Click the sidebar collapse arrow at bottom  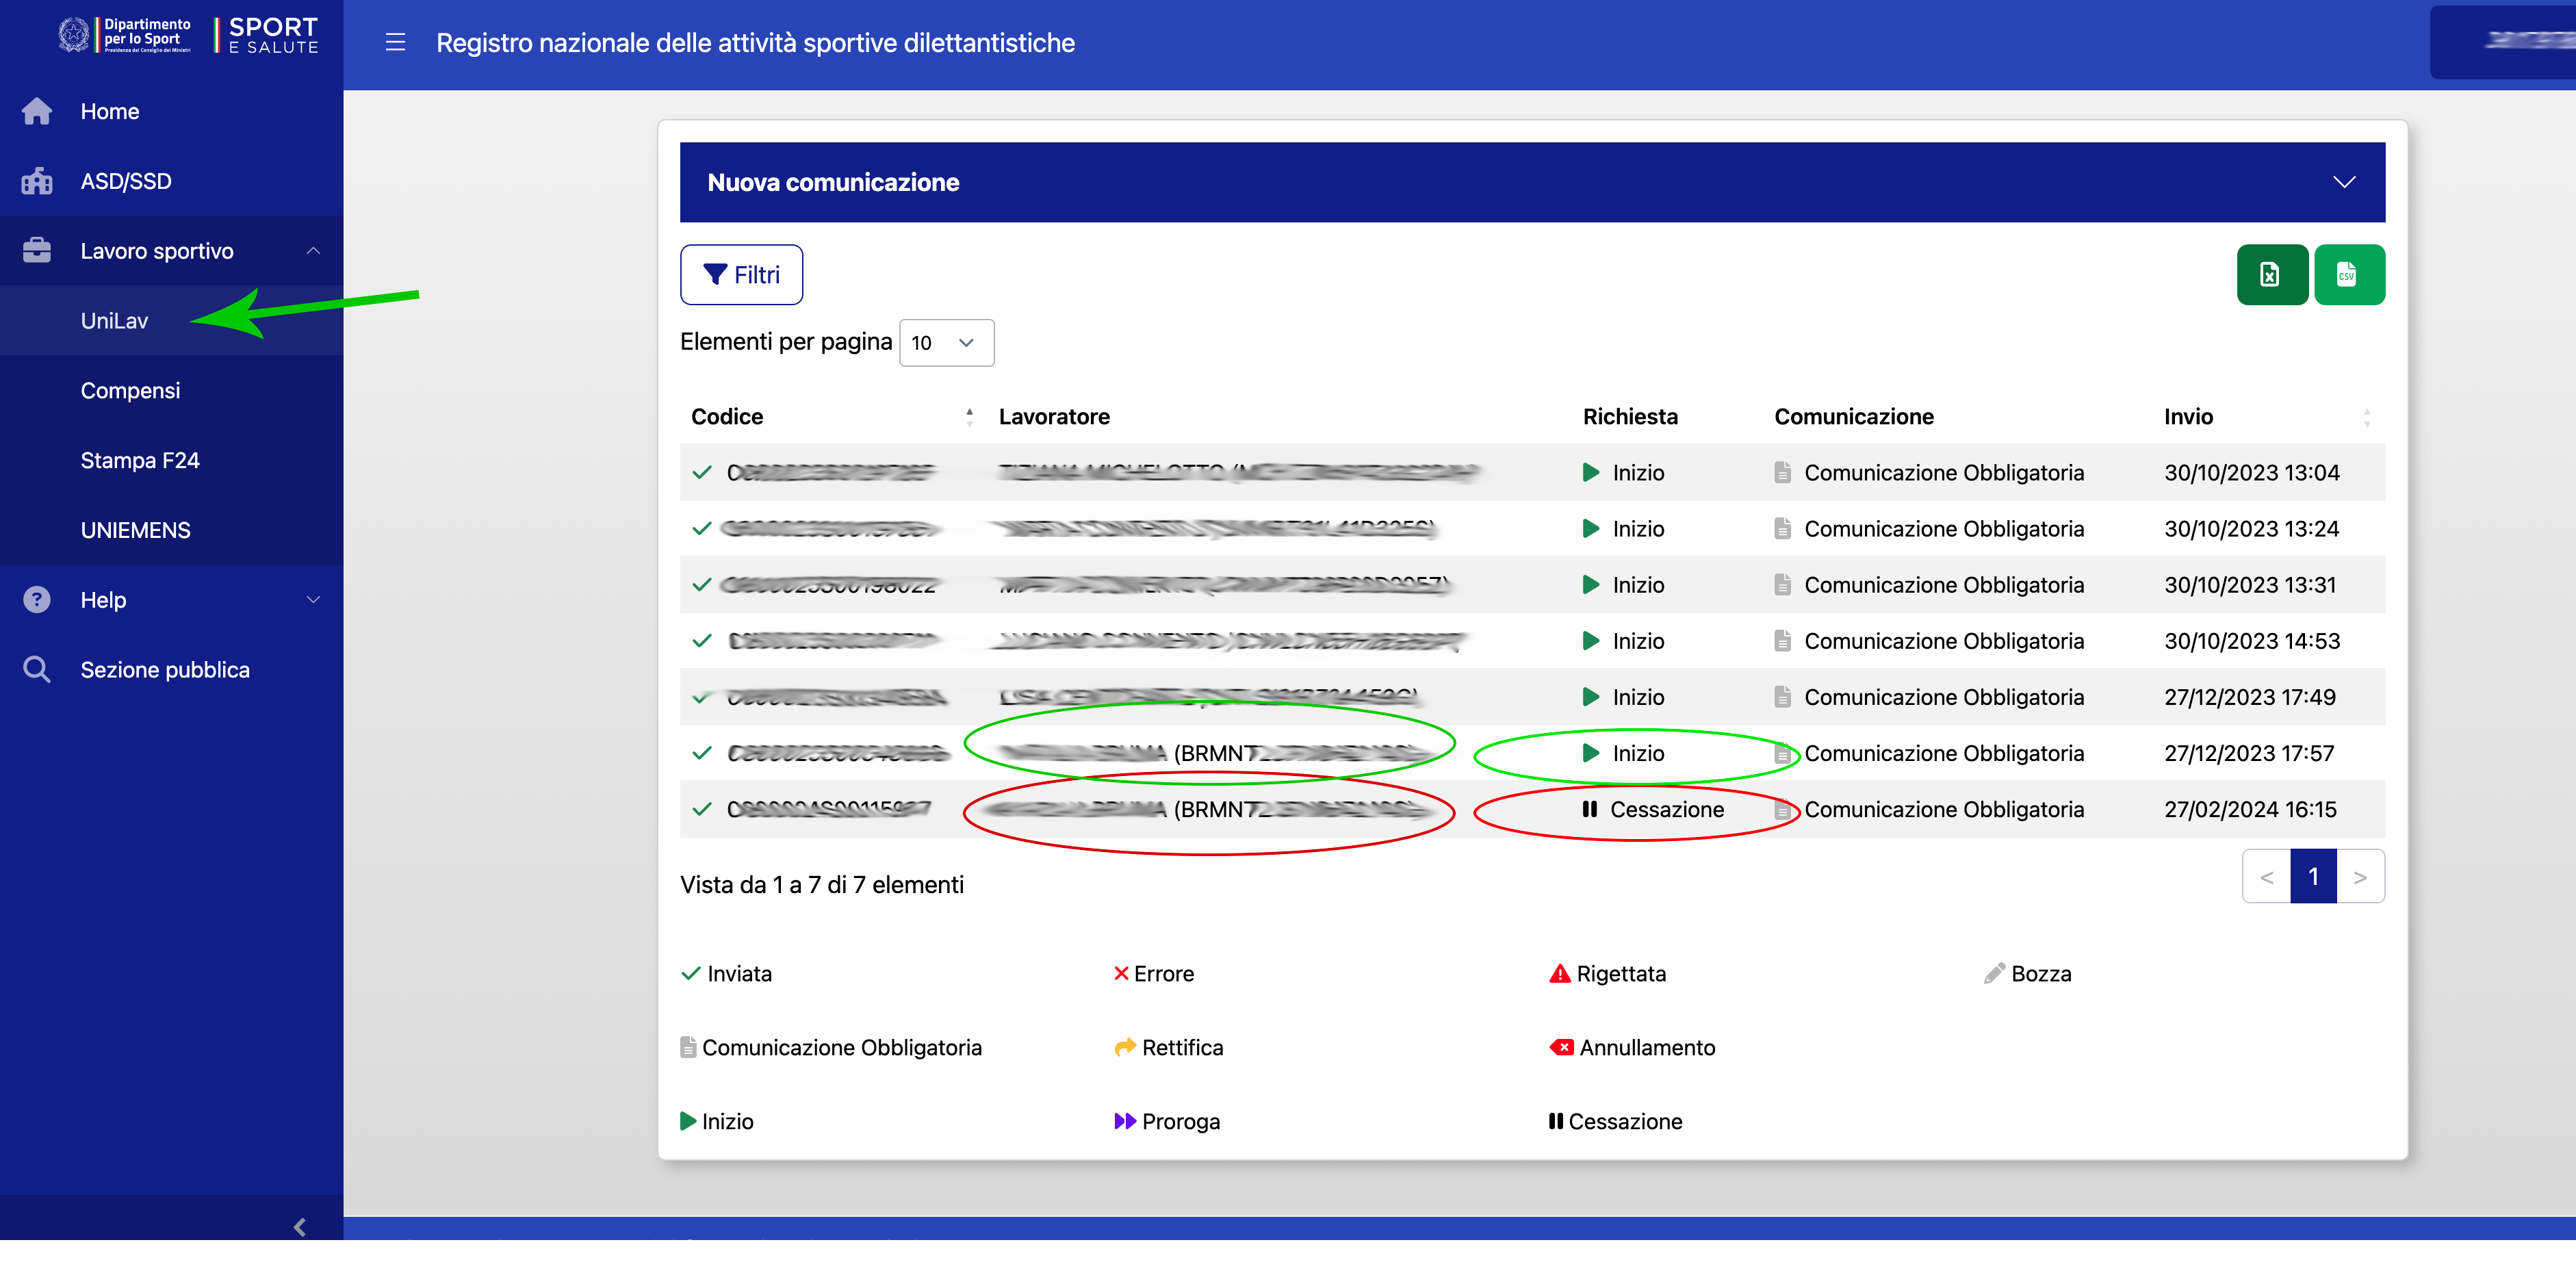[x=299, y=1226]
